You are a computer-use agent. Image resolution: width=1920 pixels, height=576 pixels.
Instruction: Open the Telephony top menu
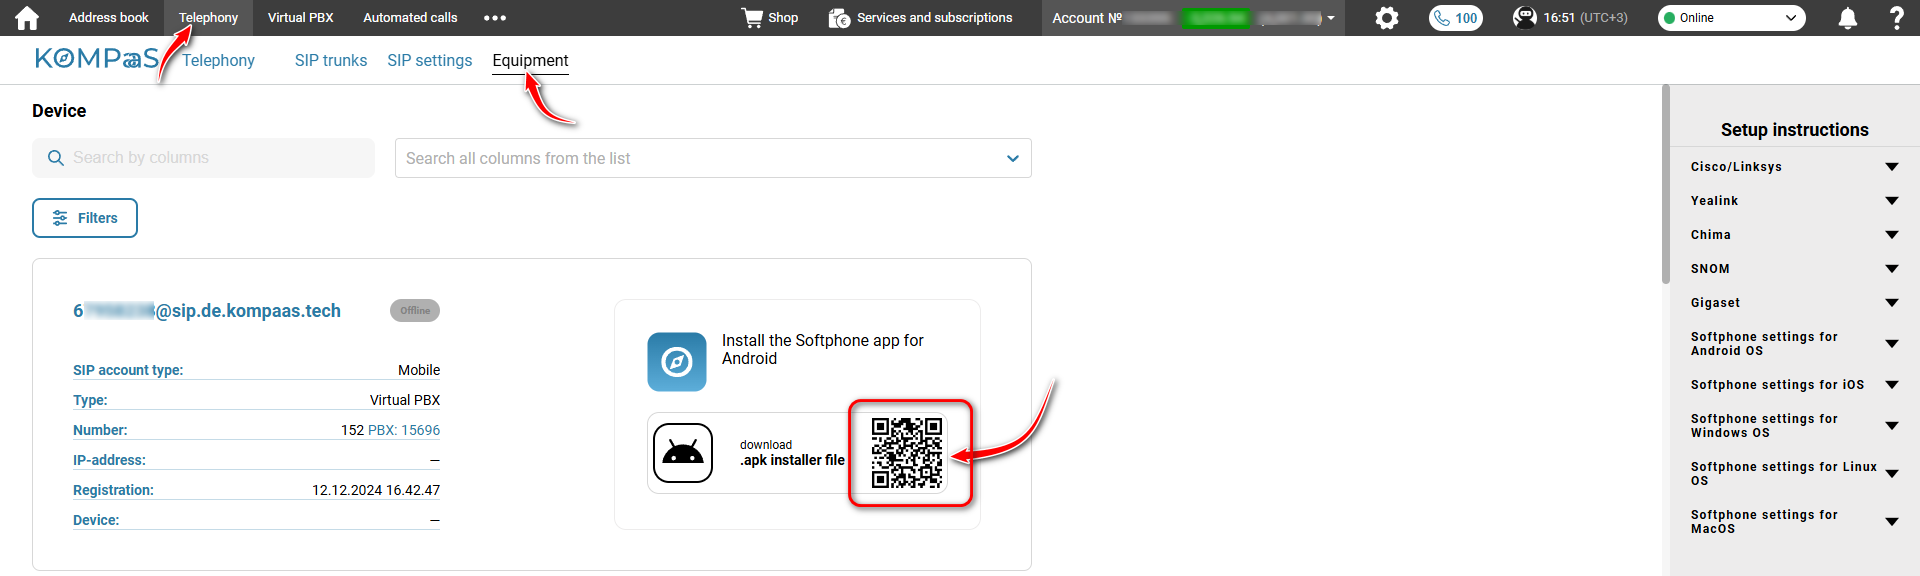208,18
